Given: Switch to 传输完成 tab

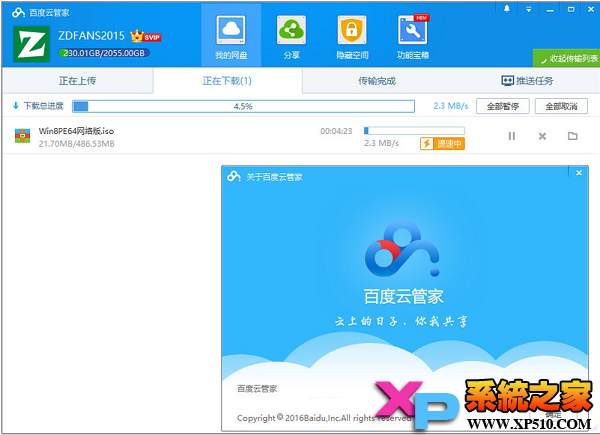Looking at the screenshot, I should (x=377, y=81).
